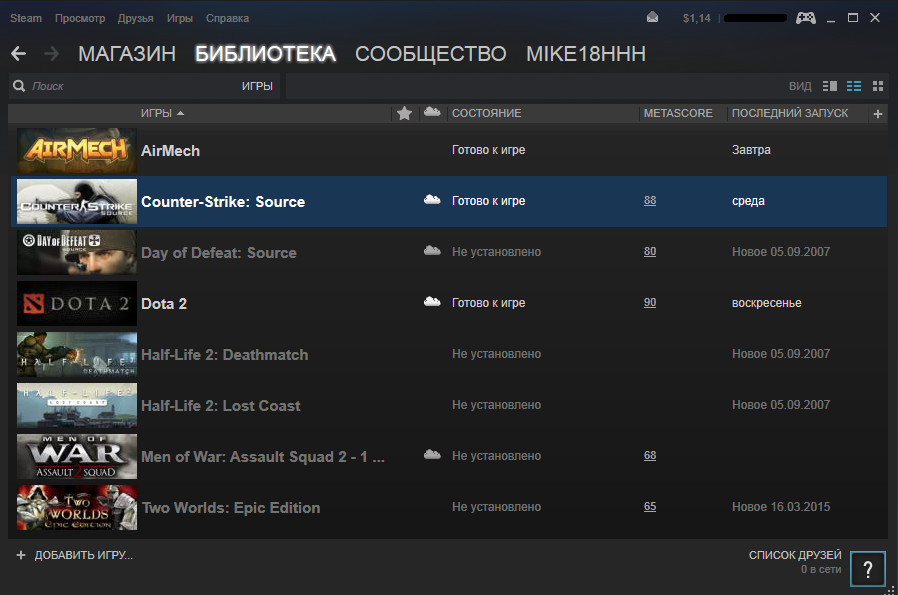
Task: Sort by СОСТОЯНИЕ column header
Action: 487,113
